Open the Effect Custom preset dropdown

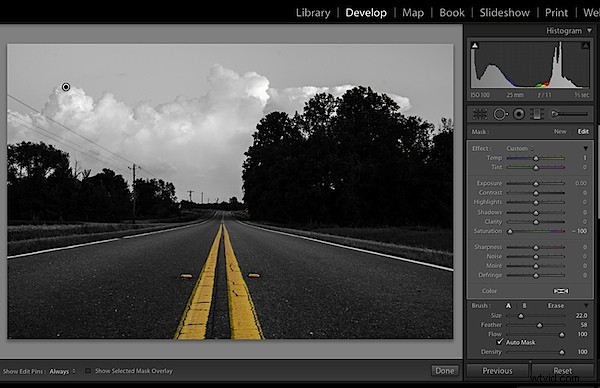pos(519,148)
